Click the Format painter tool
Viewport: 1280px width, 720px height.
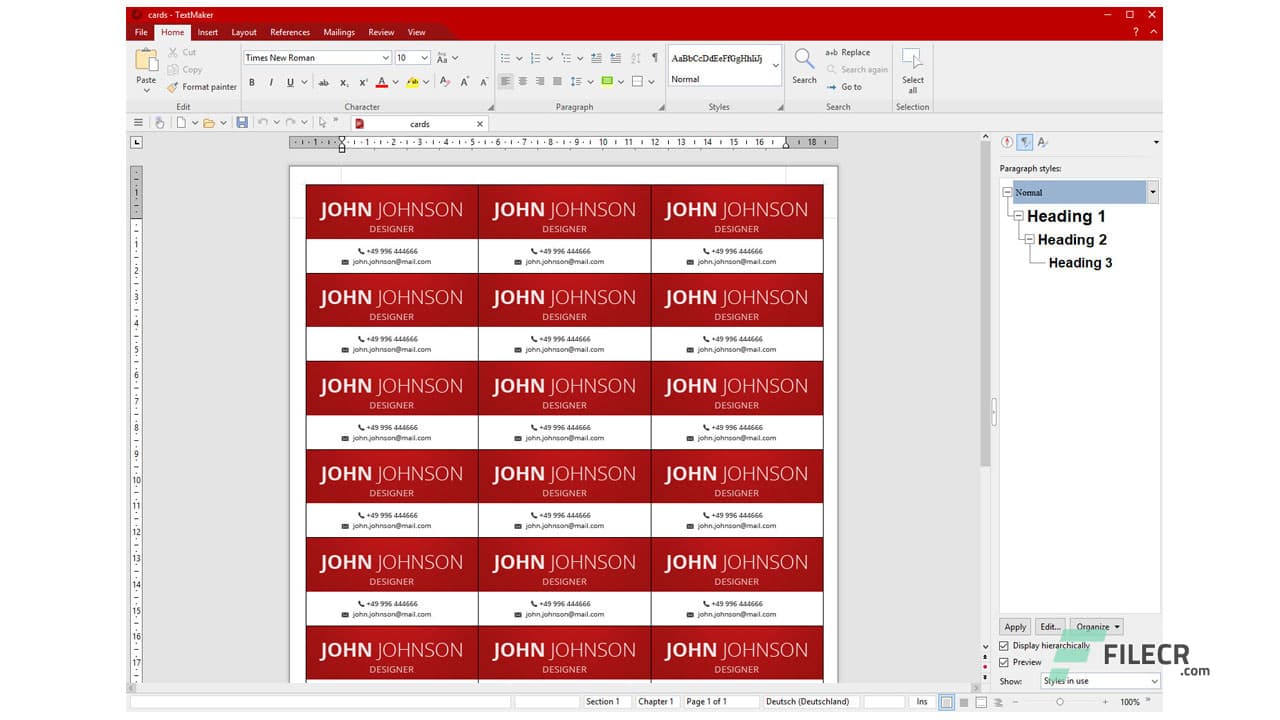[202, 87]
